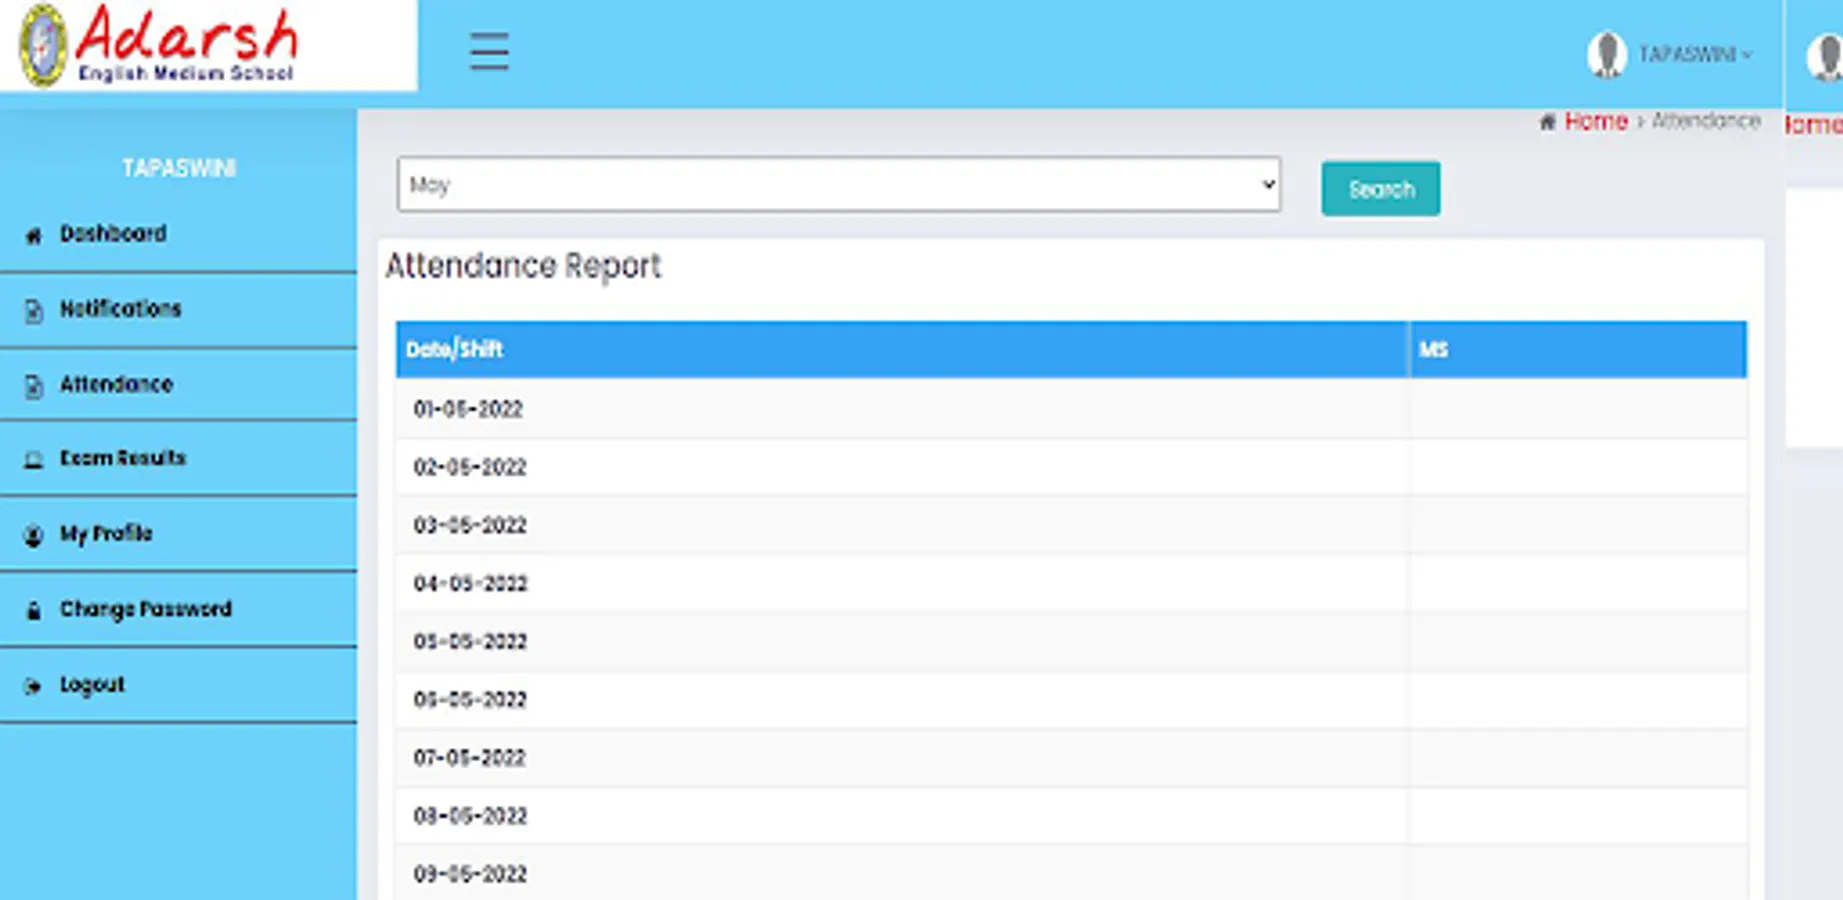Open the hamburger menu icon
1843x900 pixels.
[x=489, y=51]
